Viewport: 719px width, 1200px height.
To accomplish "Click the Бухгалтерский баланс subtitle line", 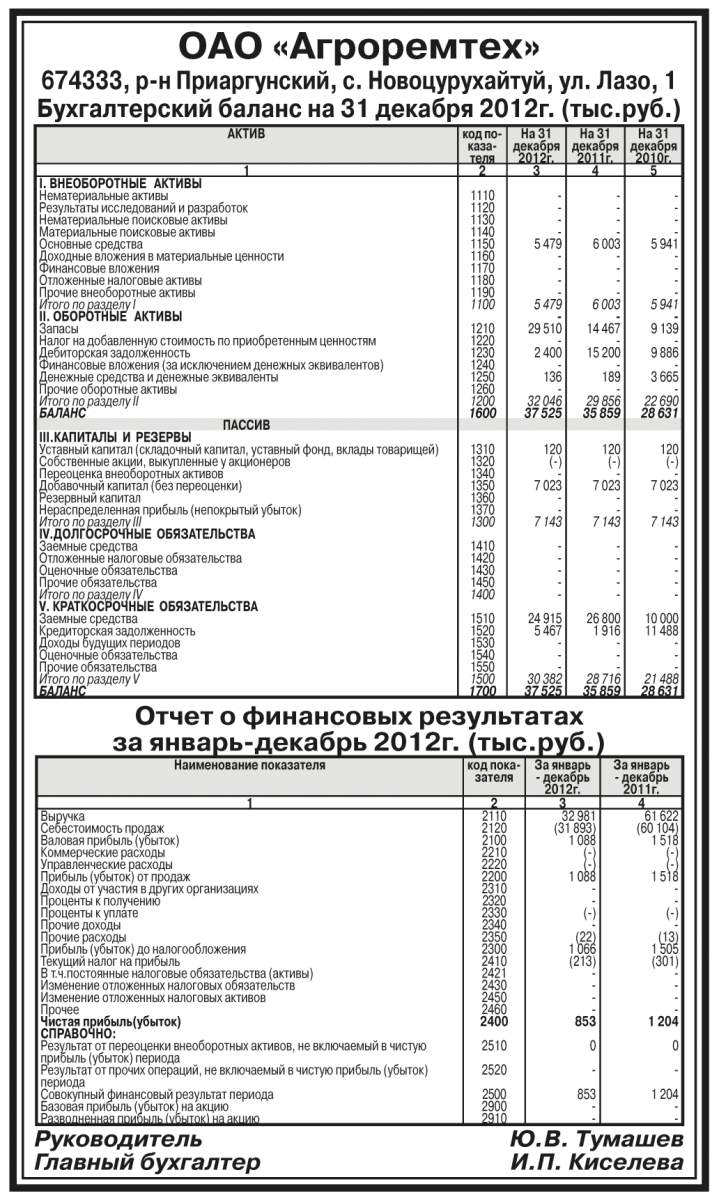I will click(x=359, y=107).
